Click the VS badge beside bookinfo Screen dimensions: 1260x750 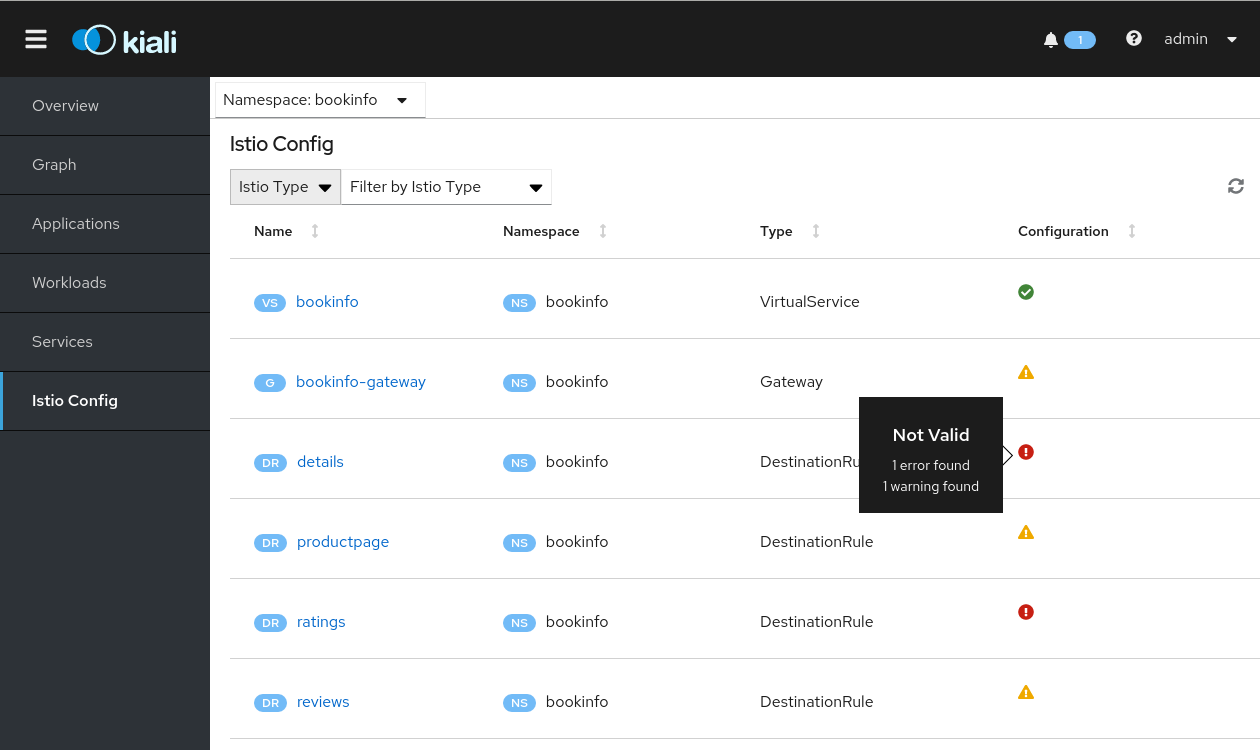tap(270, 303)
